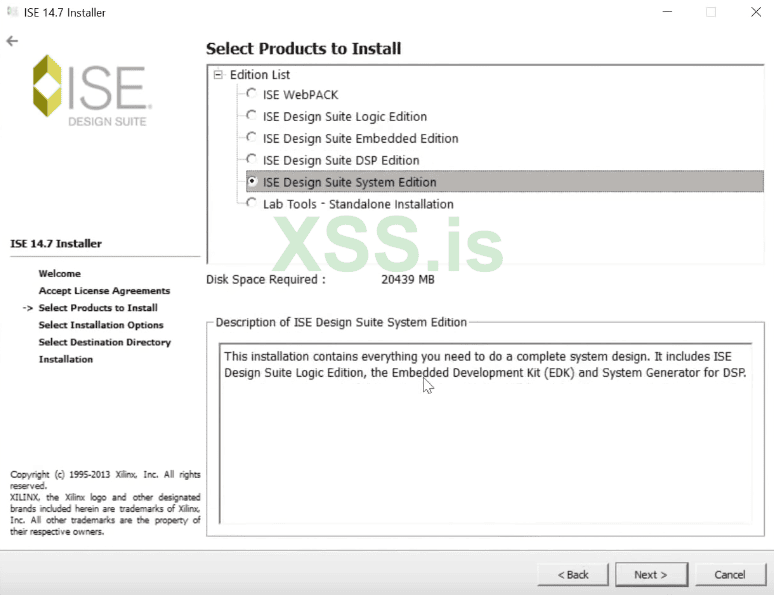Click the ISE Design Suite logo
774x595 pixels.
click(x=92, y=91)
